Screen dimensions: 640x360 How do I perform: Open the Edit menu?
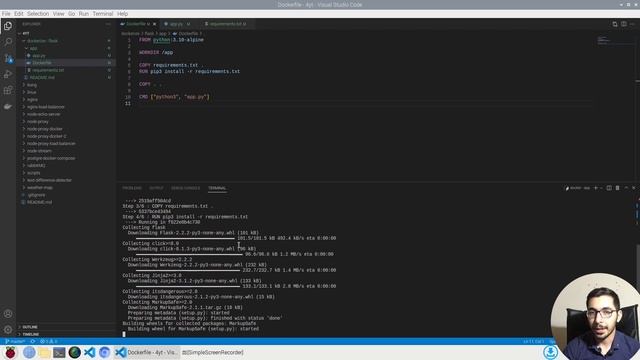pyautogui.click(x=19, y=13)
